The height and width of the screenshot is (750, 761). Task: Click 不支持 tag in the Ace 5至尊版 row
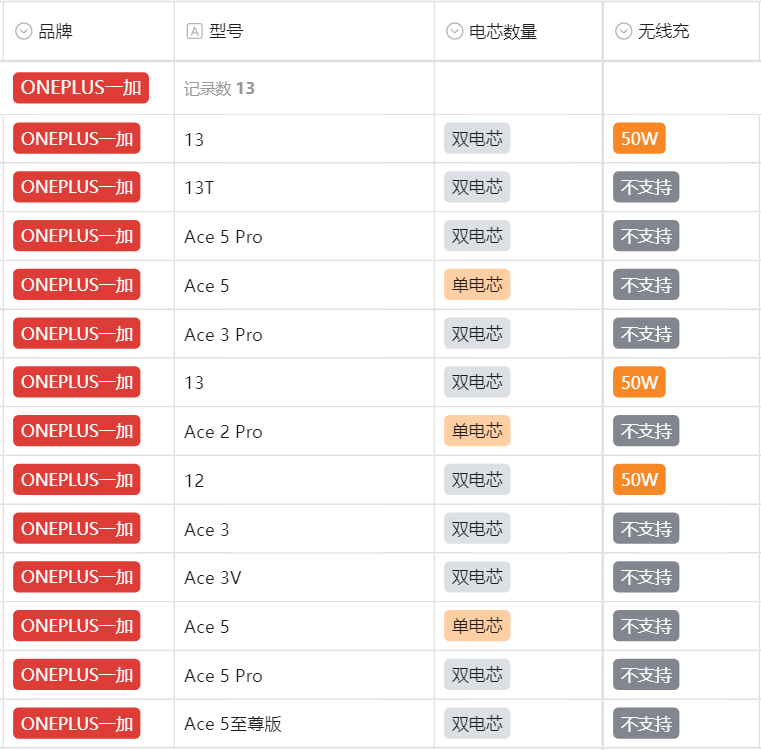646,724
